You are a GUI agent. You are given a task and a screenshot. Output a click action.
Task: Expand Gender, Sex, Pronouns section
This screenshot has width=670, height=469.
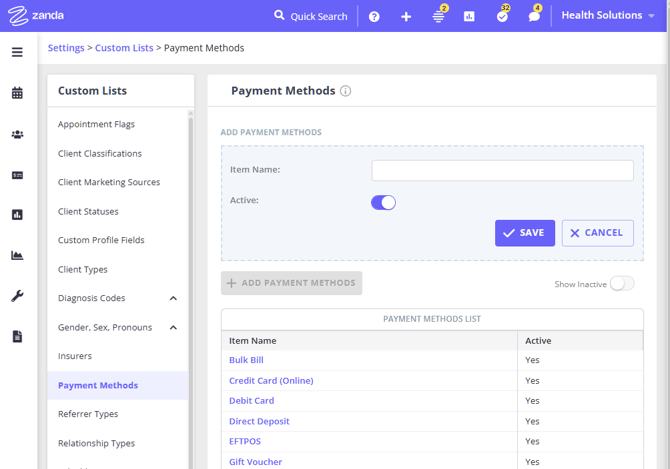173,328
